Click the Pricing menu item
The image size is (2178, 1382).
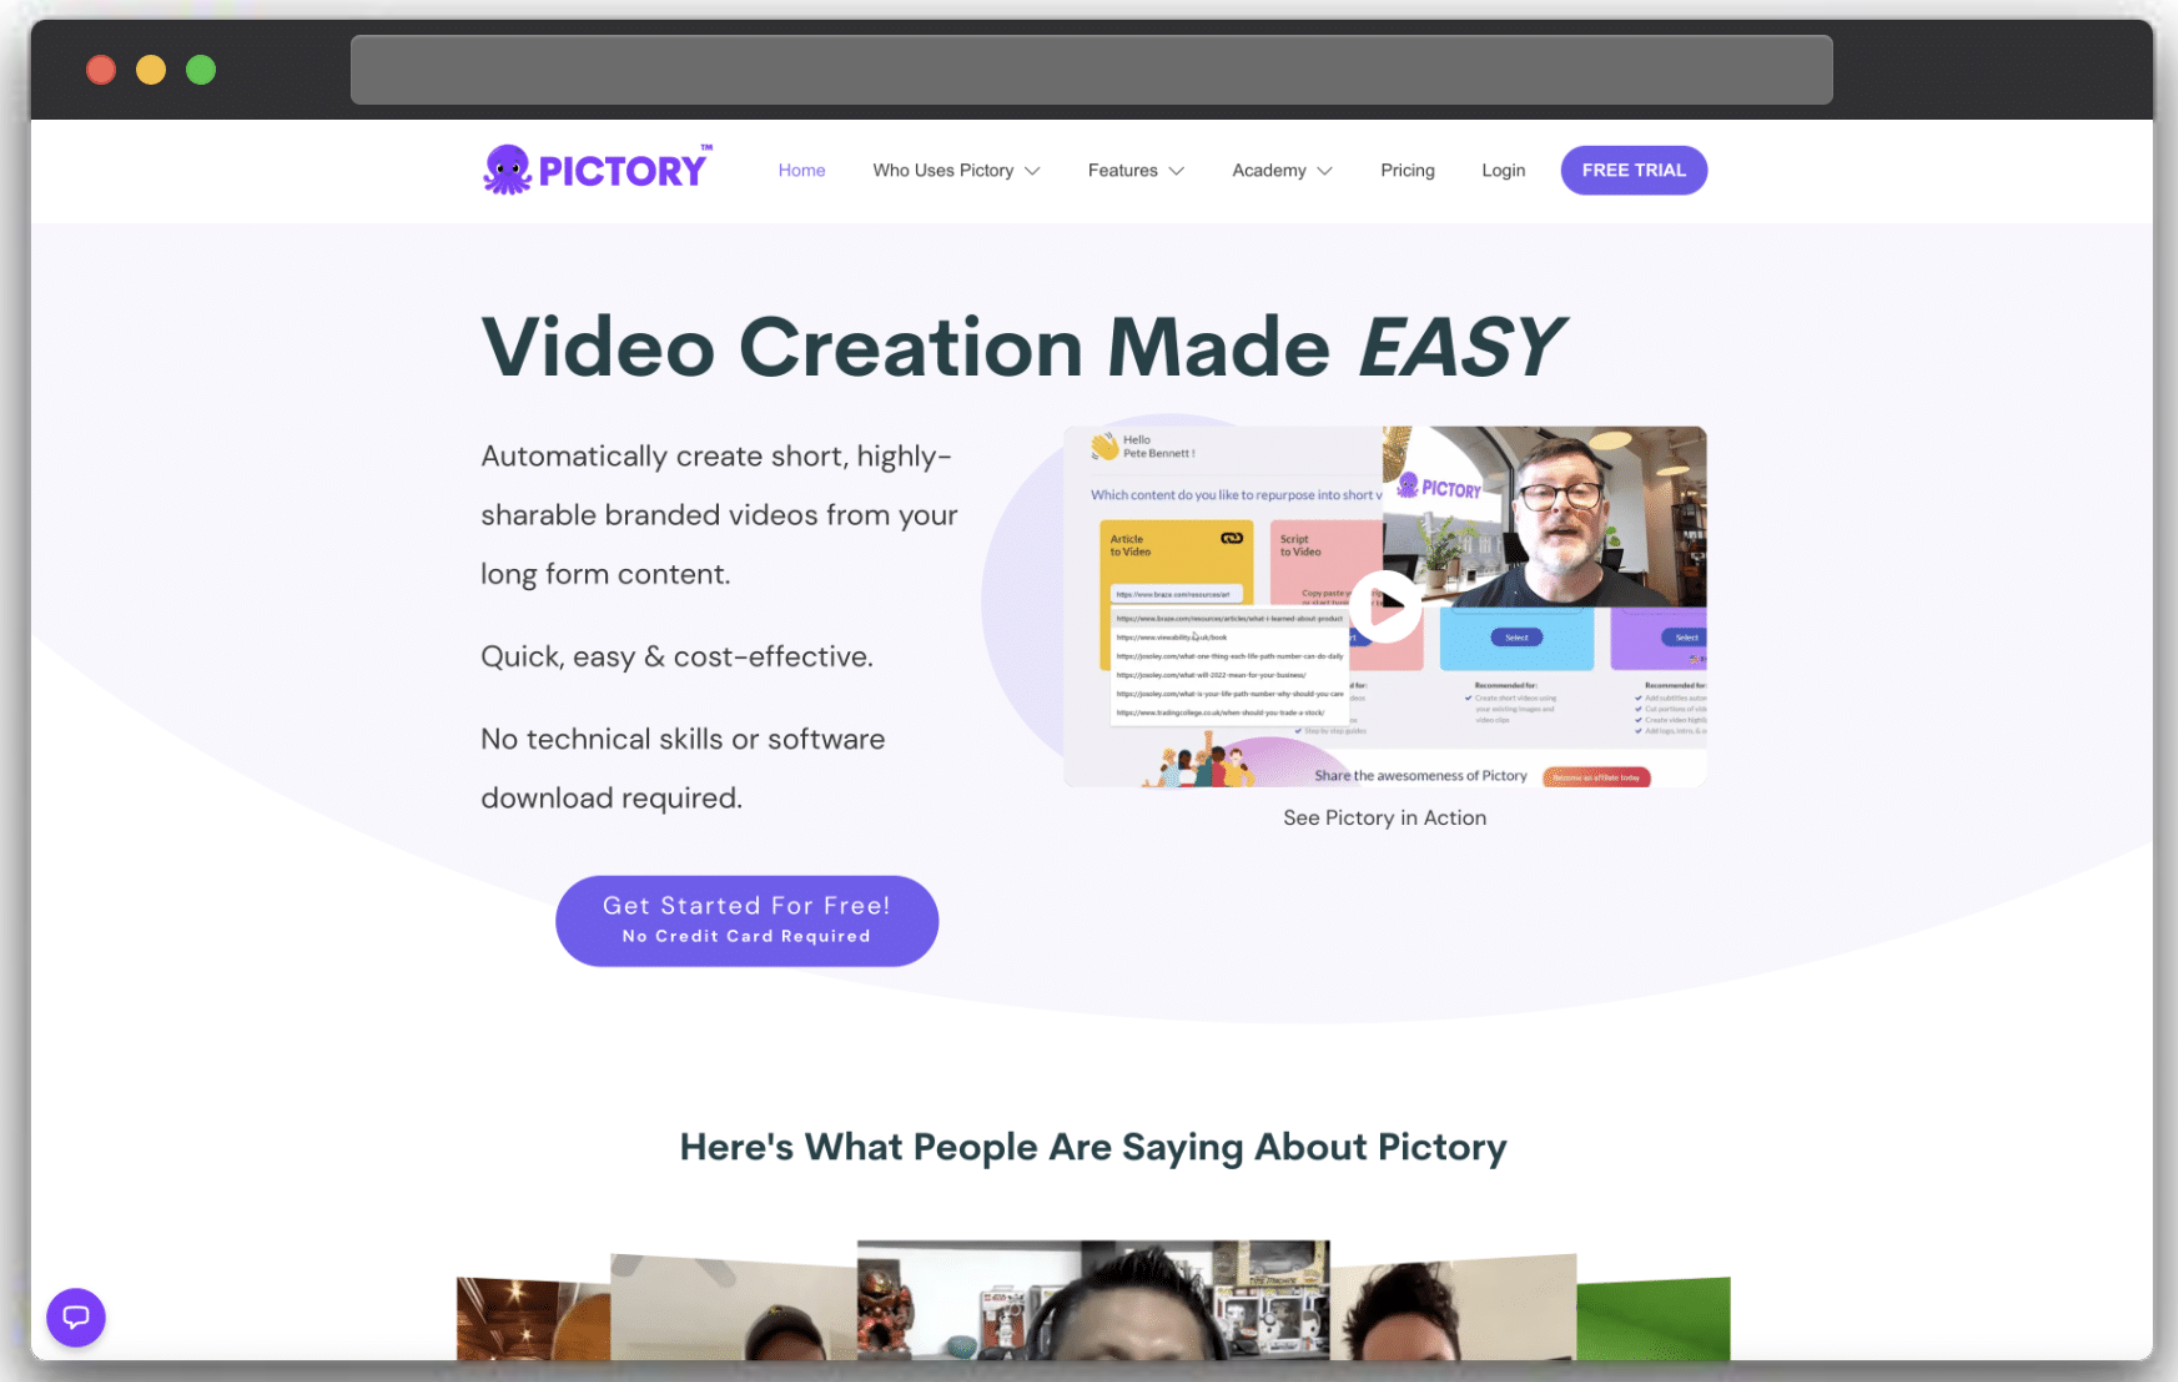(x=1405, y=170)
